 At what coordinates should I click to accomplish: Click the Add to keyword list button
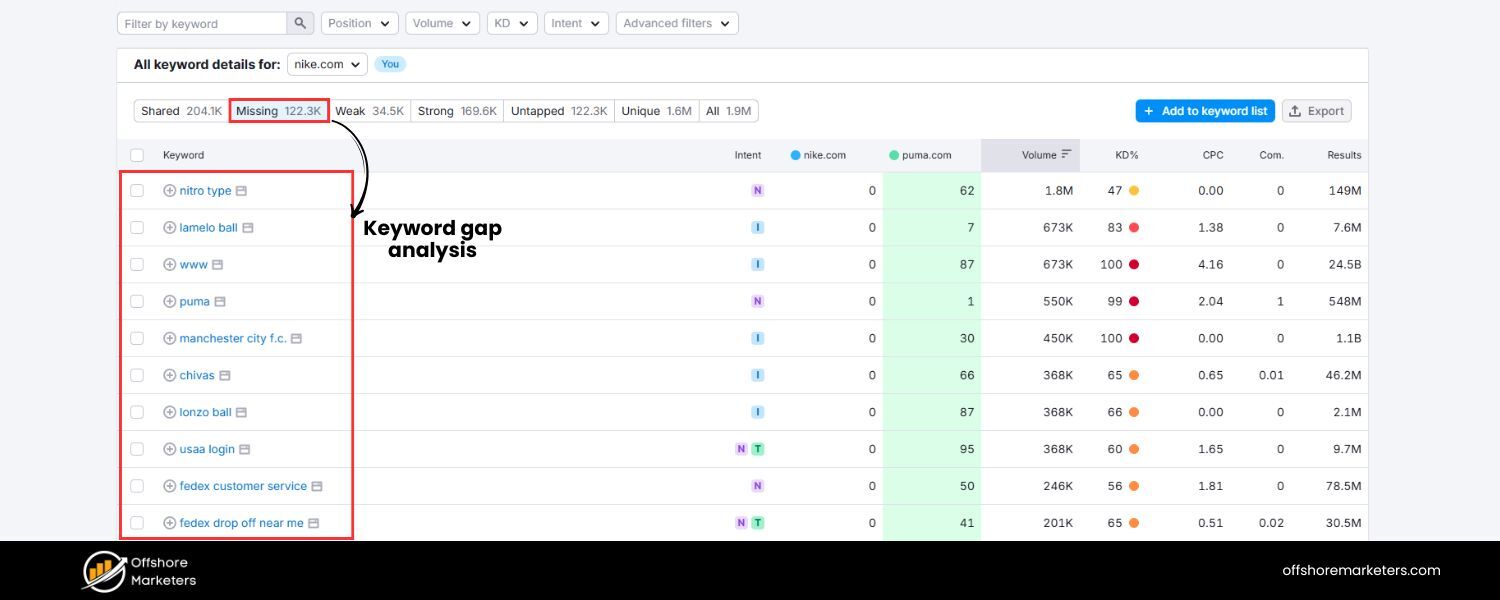[x=1204, y=110]
